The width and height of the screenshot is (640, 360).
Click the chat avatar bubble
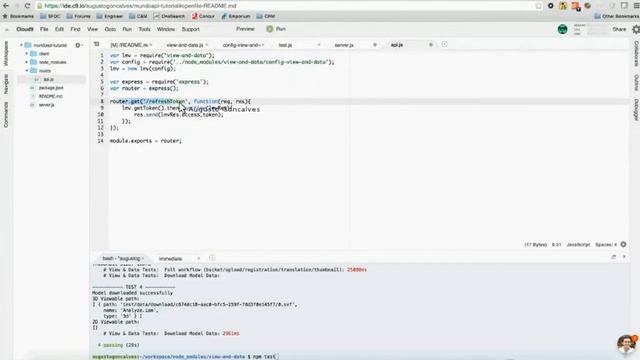pyautogui.click(x=626, y=344)
